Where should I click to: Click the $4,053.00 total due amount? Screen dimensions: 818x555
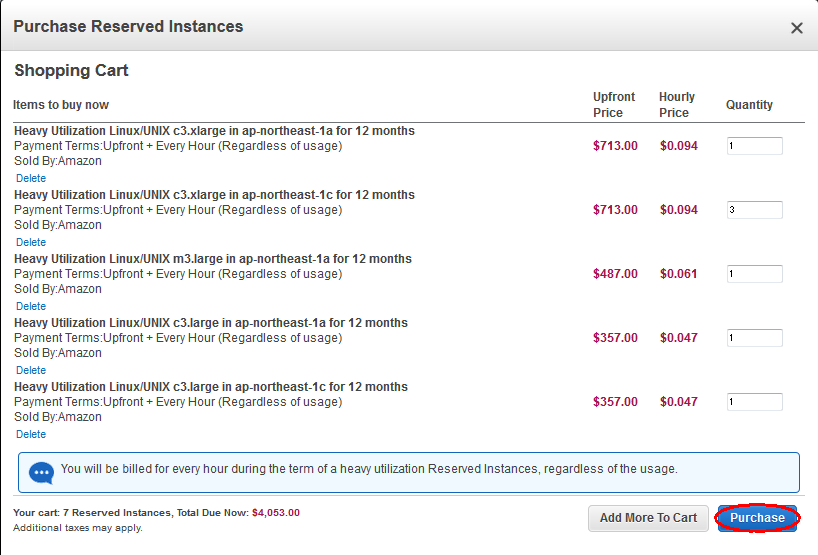tap(275, 513)
